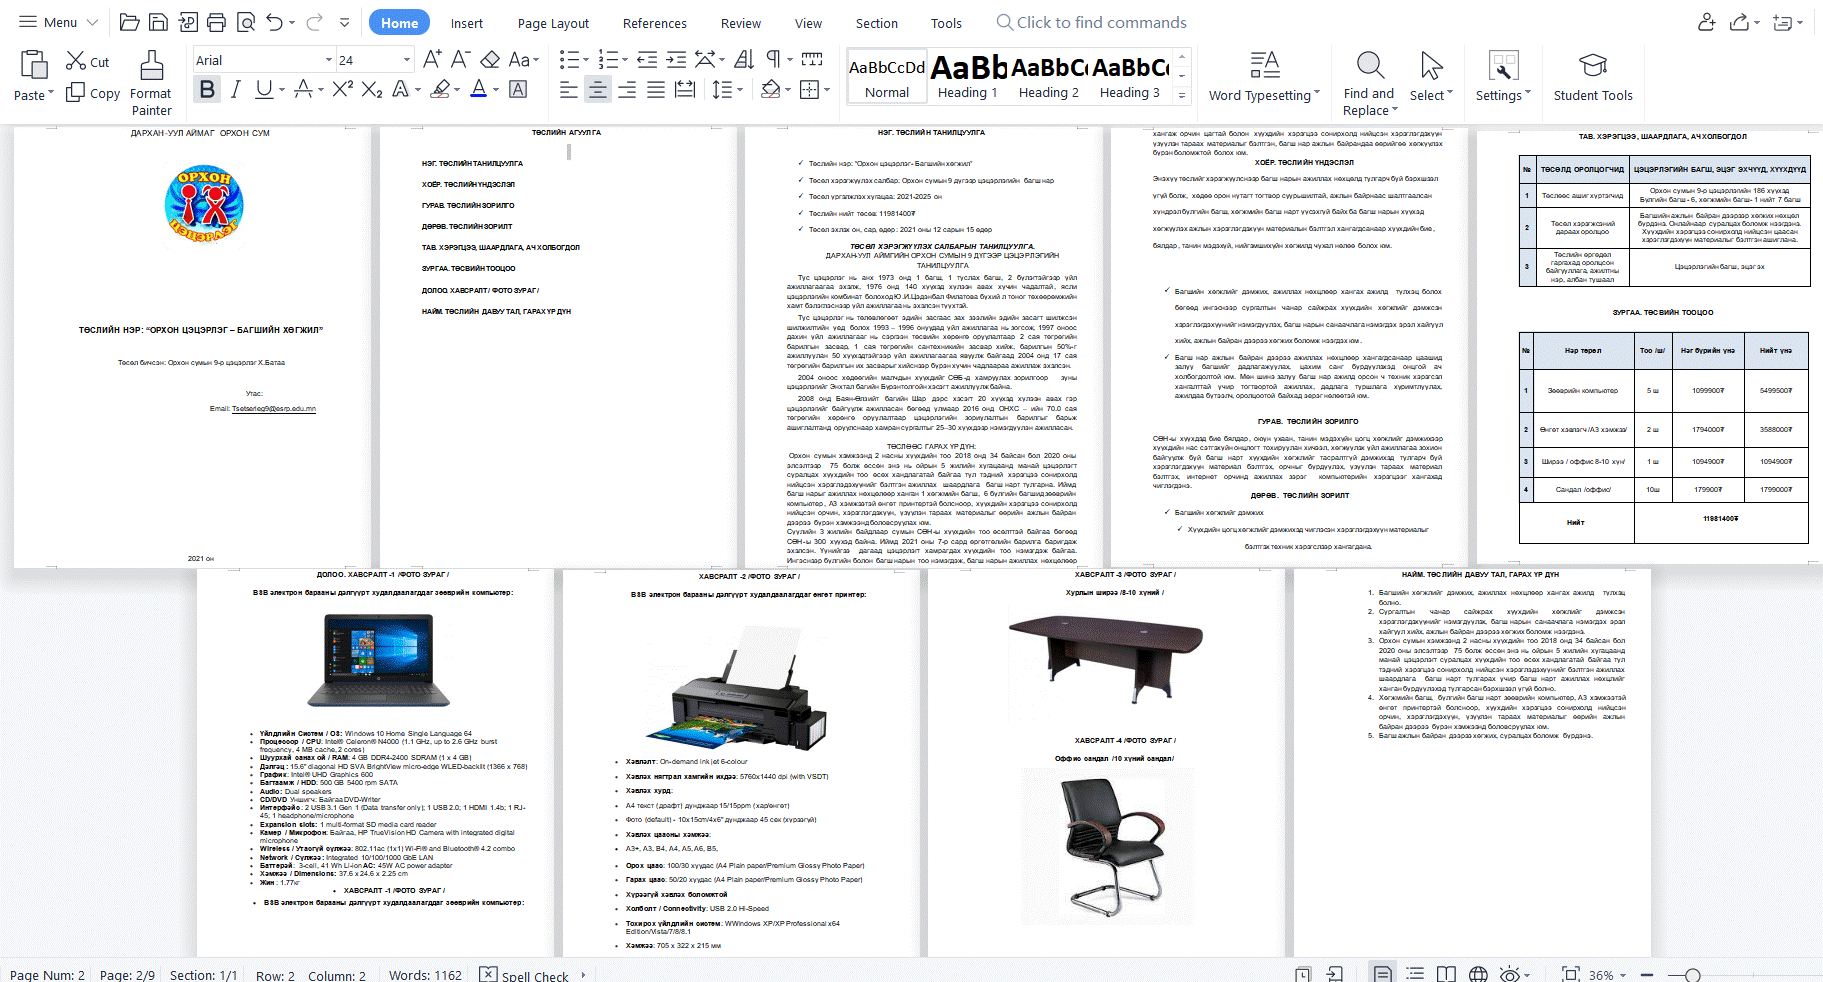This screenshot has width=1823, height=982.
Task: Click the distributed alignment icon
Action: [684, 89]
